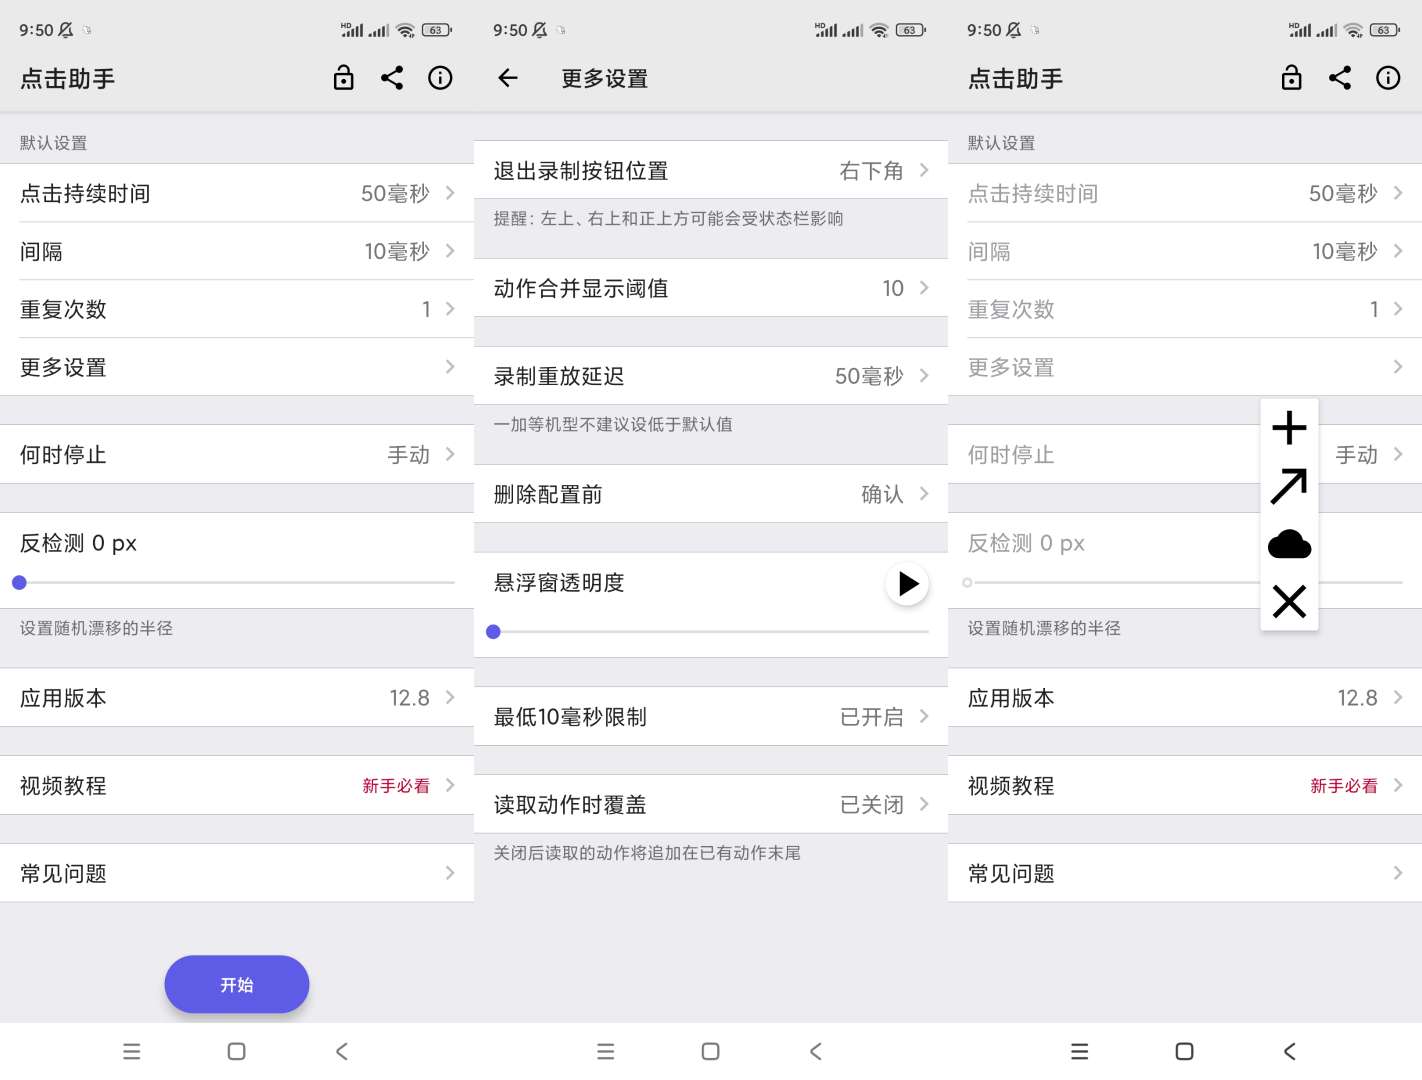Open 更多设置 on left screen

coord(237,367)
